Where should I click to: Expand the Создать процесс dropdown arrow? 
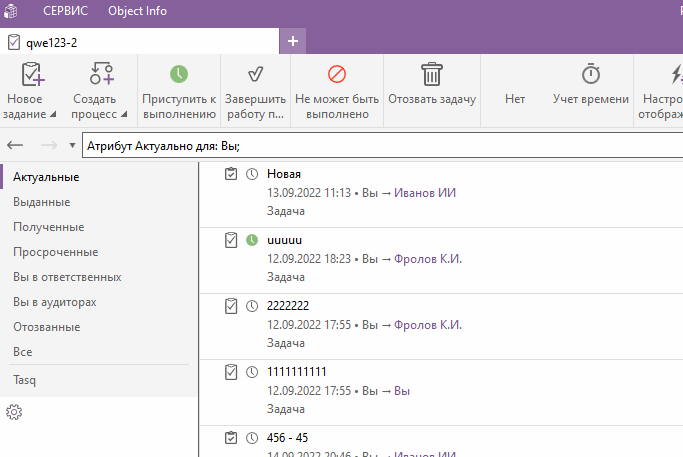123,115
